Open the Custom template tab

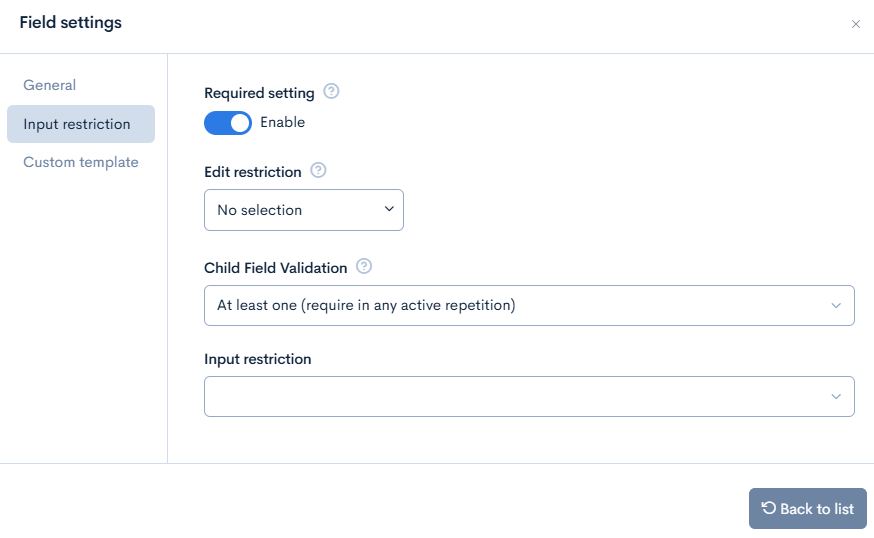coord(81,162)
